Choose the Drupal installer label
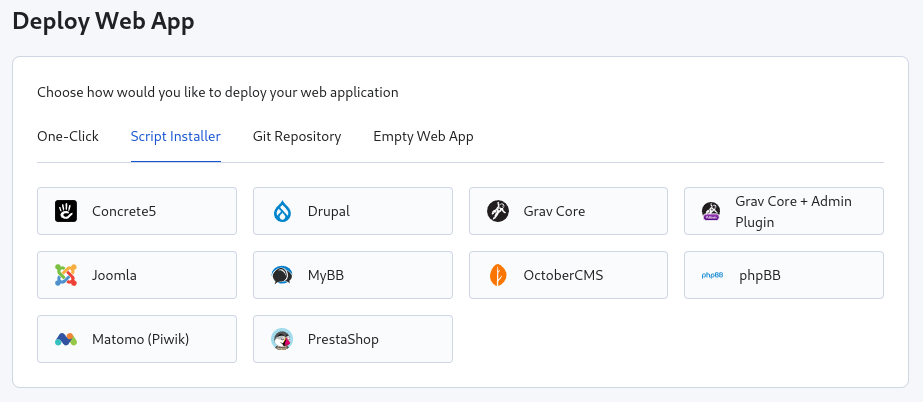 (x=329, y=211)
